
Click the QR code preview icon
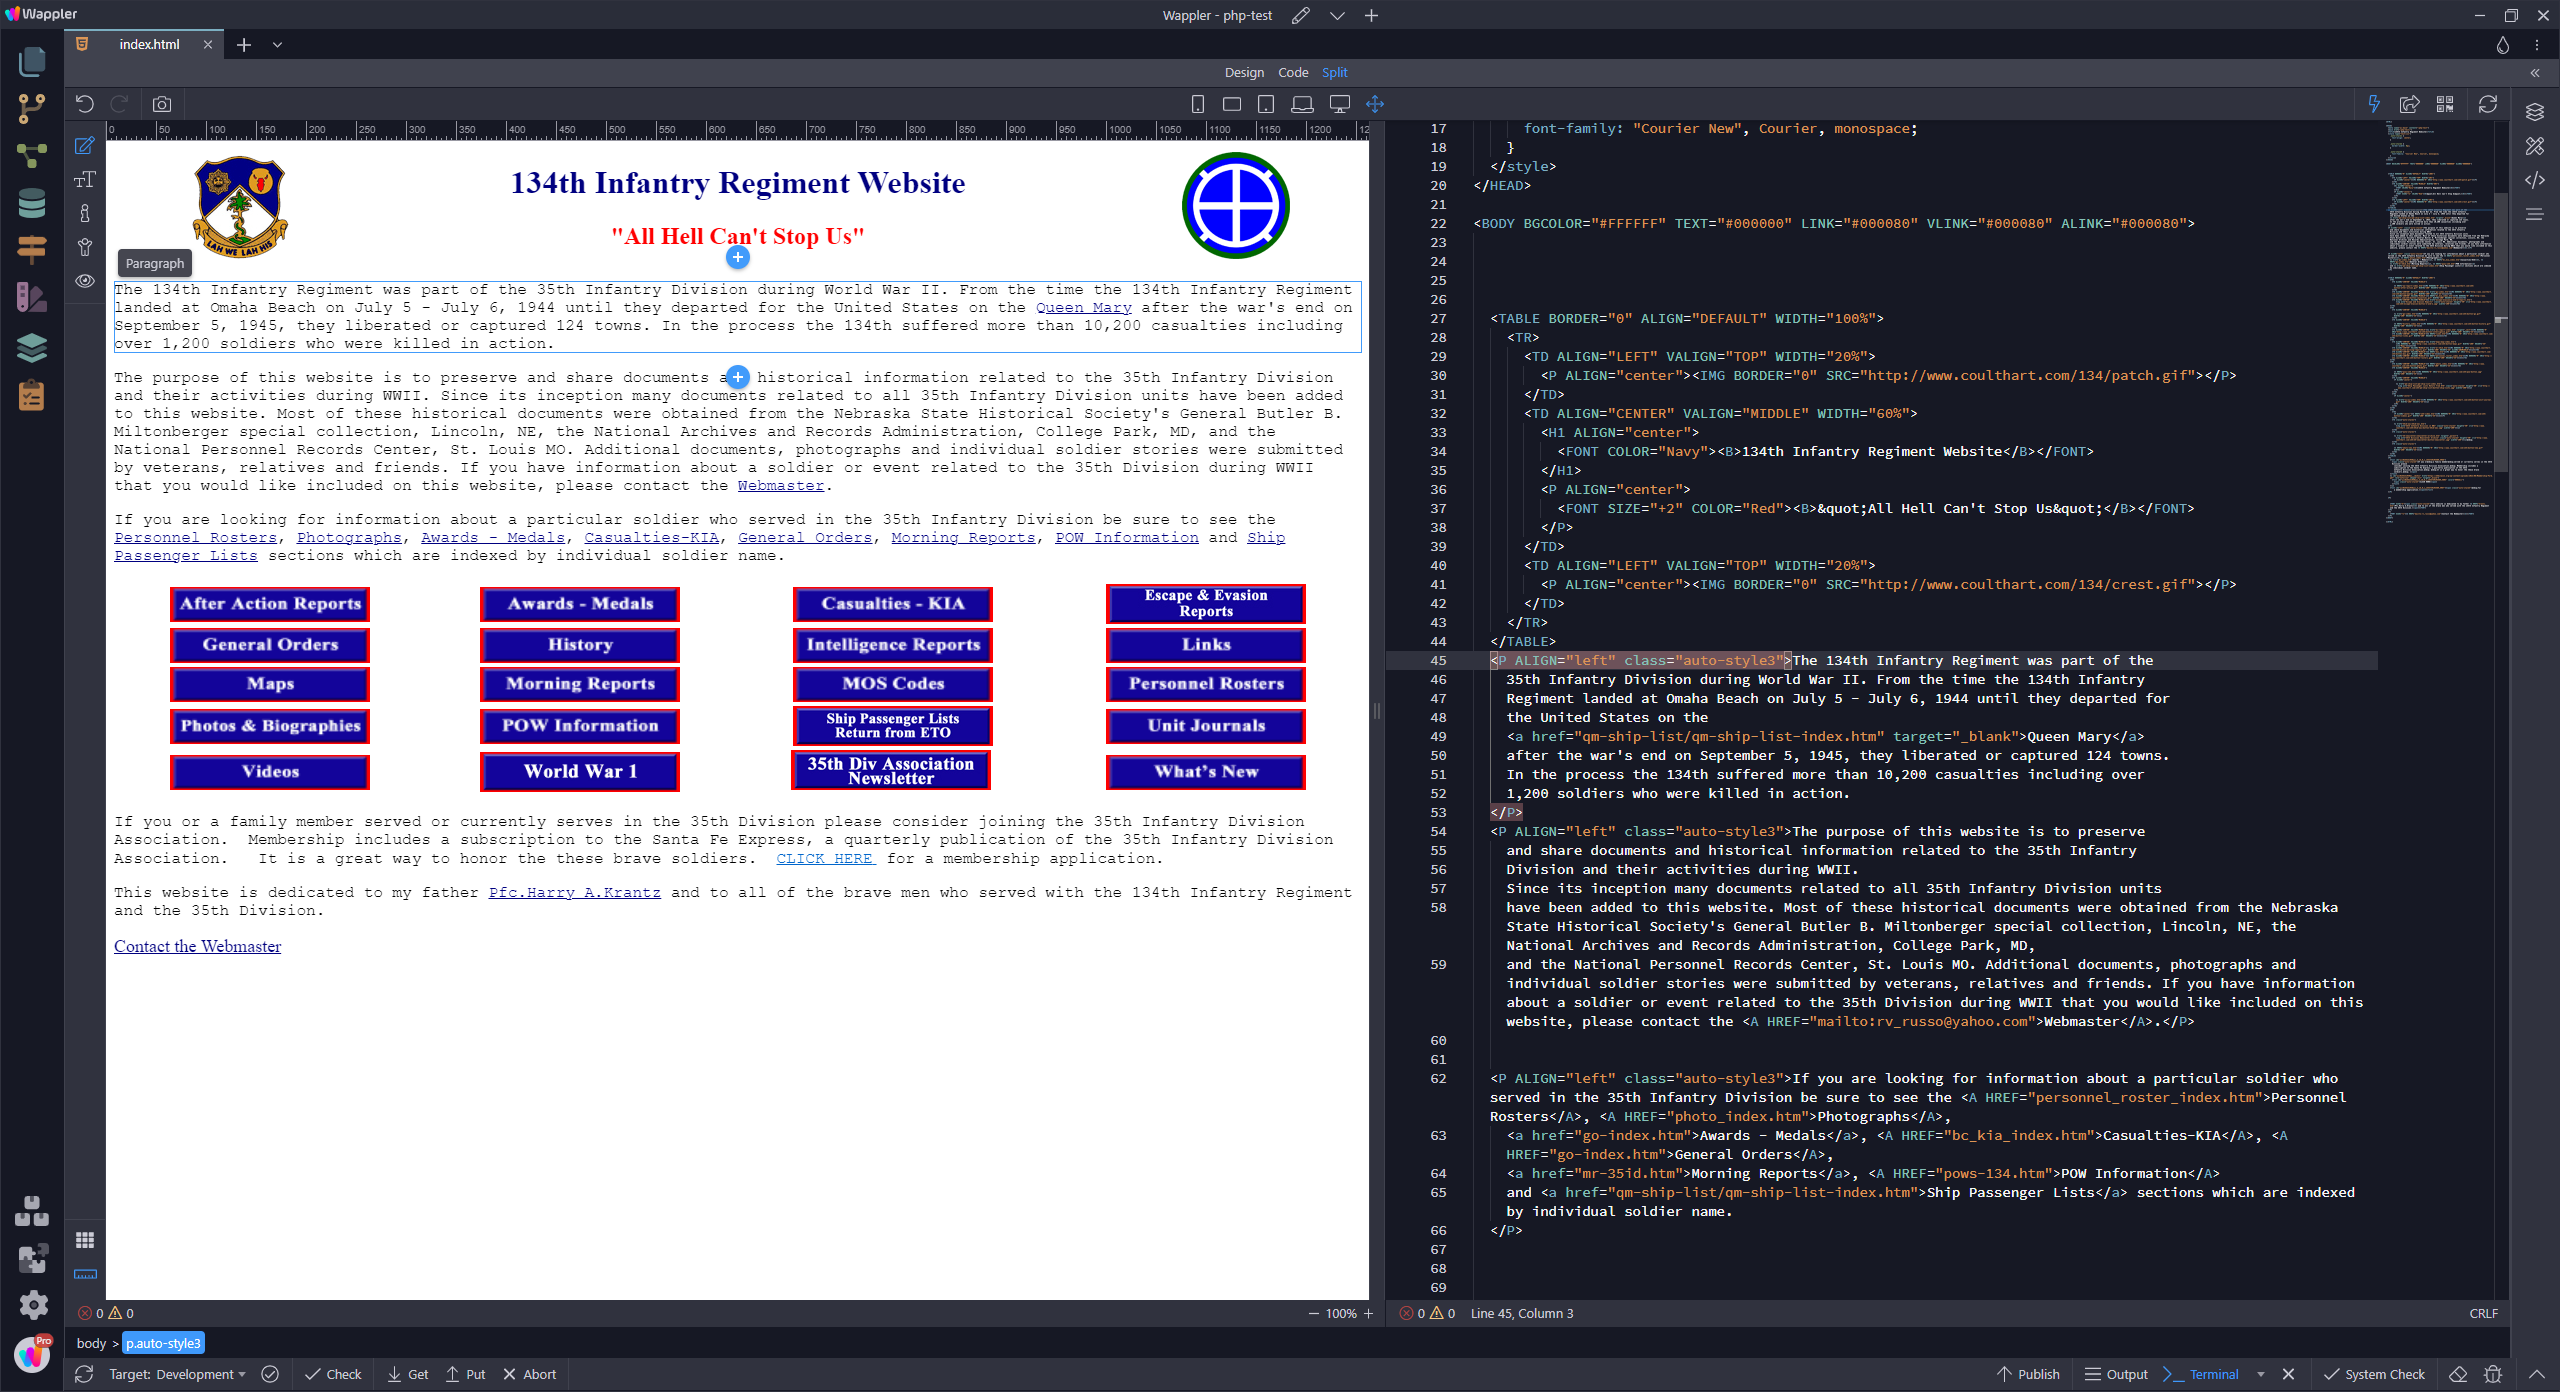click(x=2446, y=103)
